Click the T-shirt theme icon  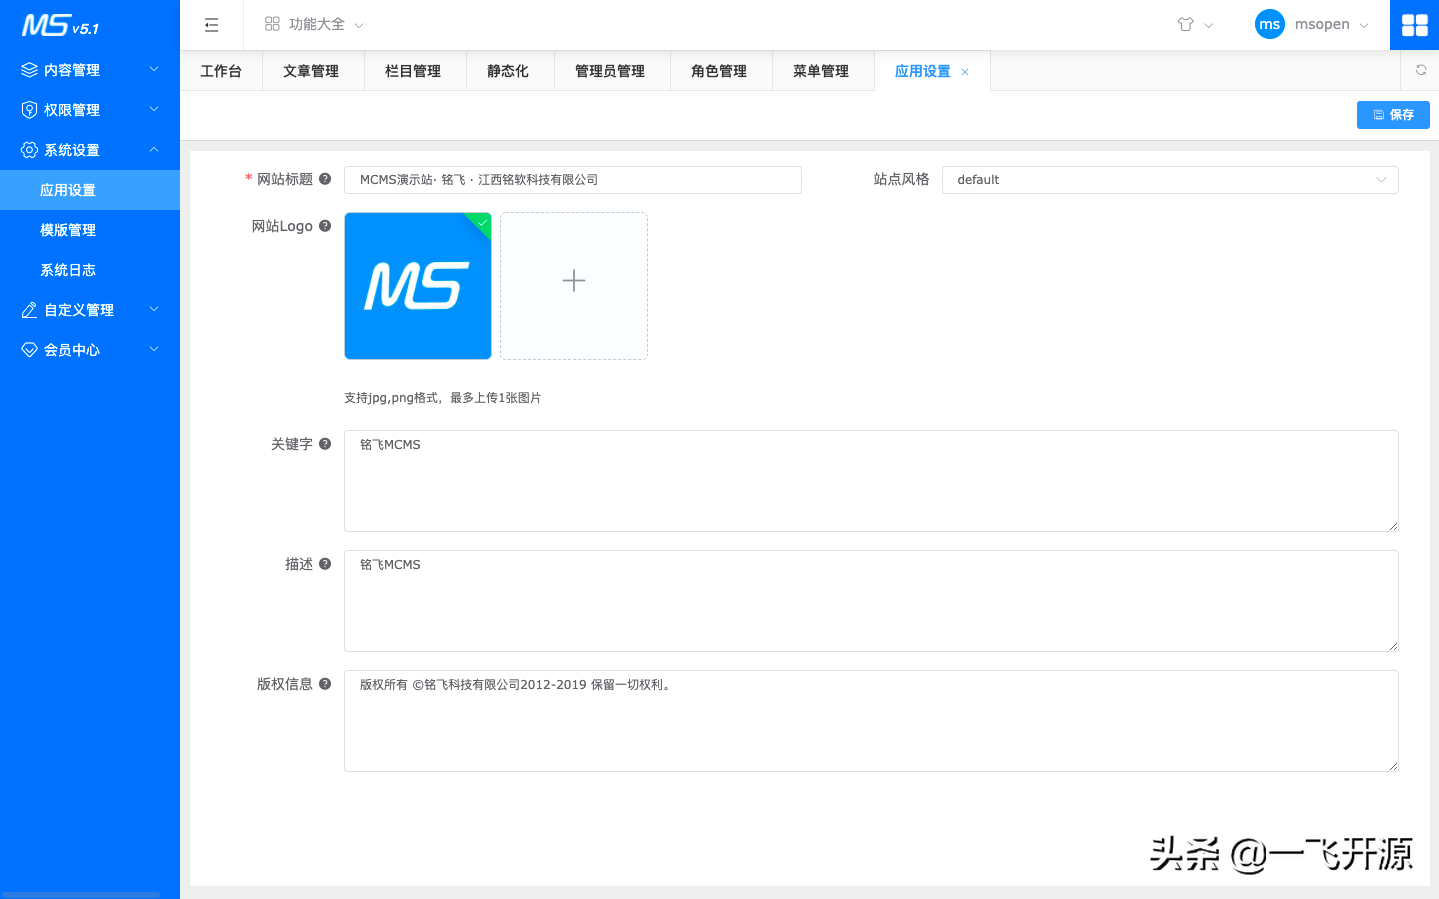coord(1186,24)
